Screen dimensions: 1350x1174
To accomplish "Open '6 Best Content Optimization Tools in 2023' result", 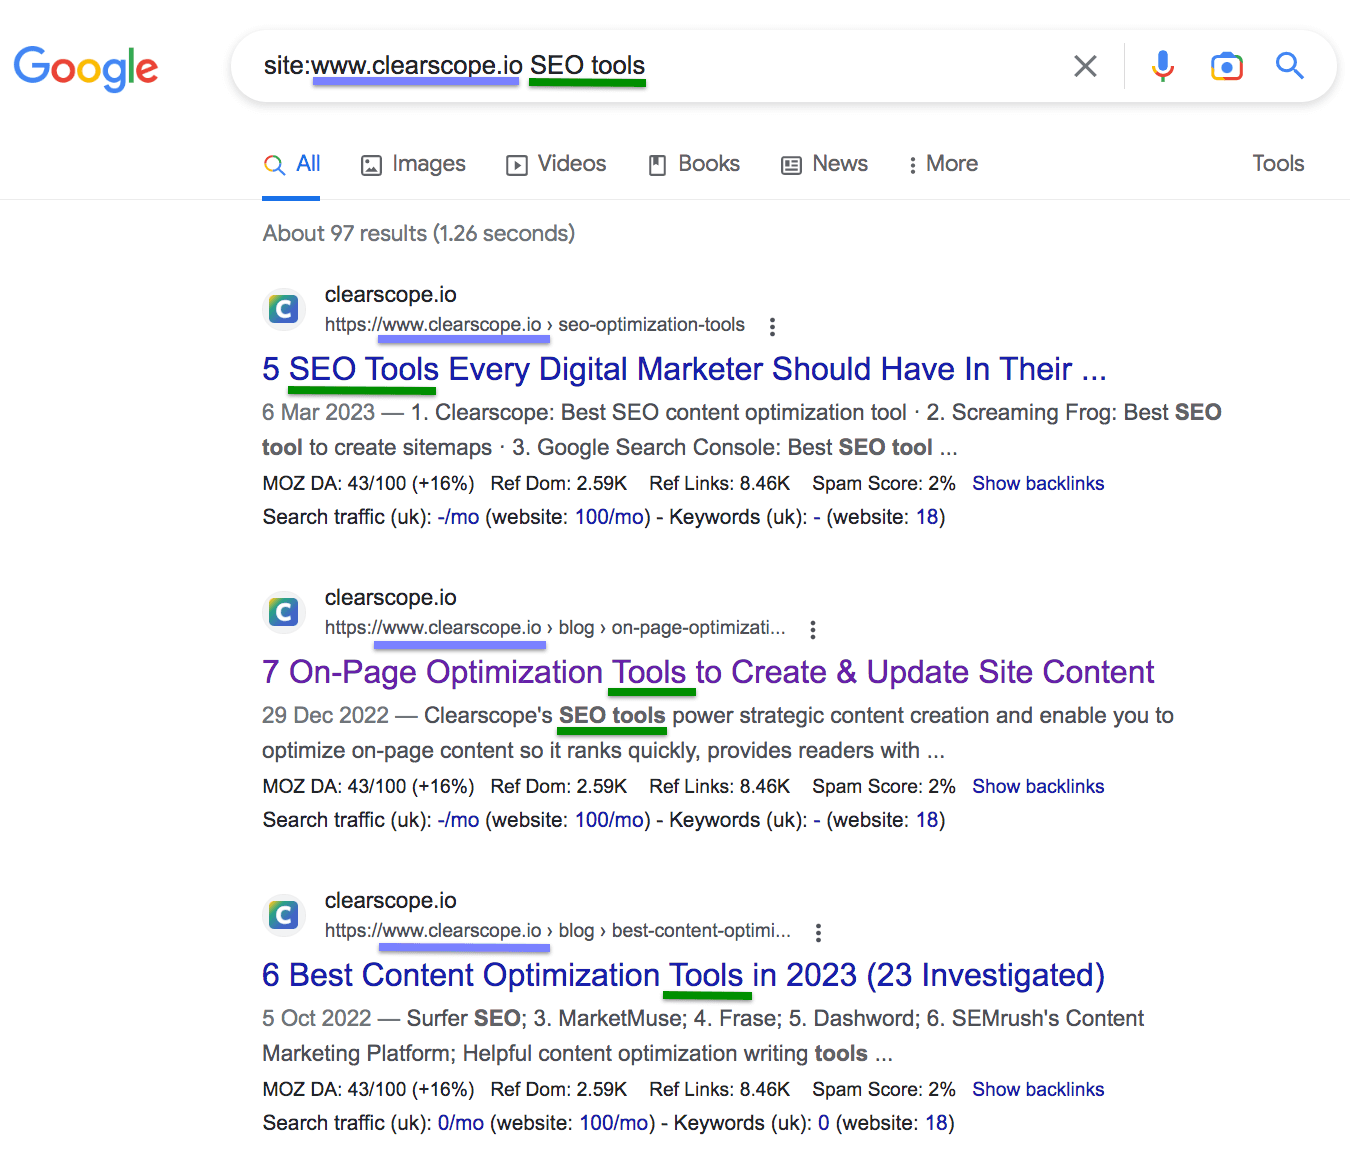I will click(683, 975).
